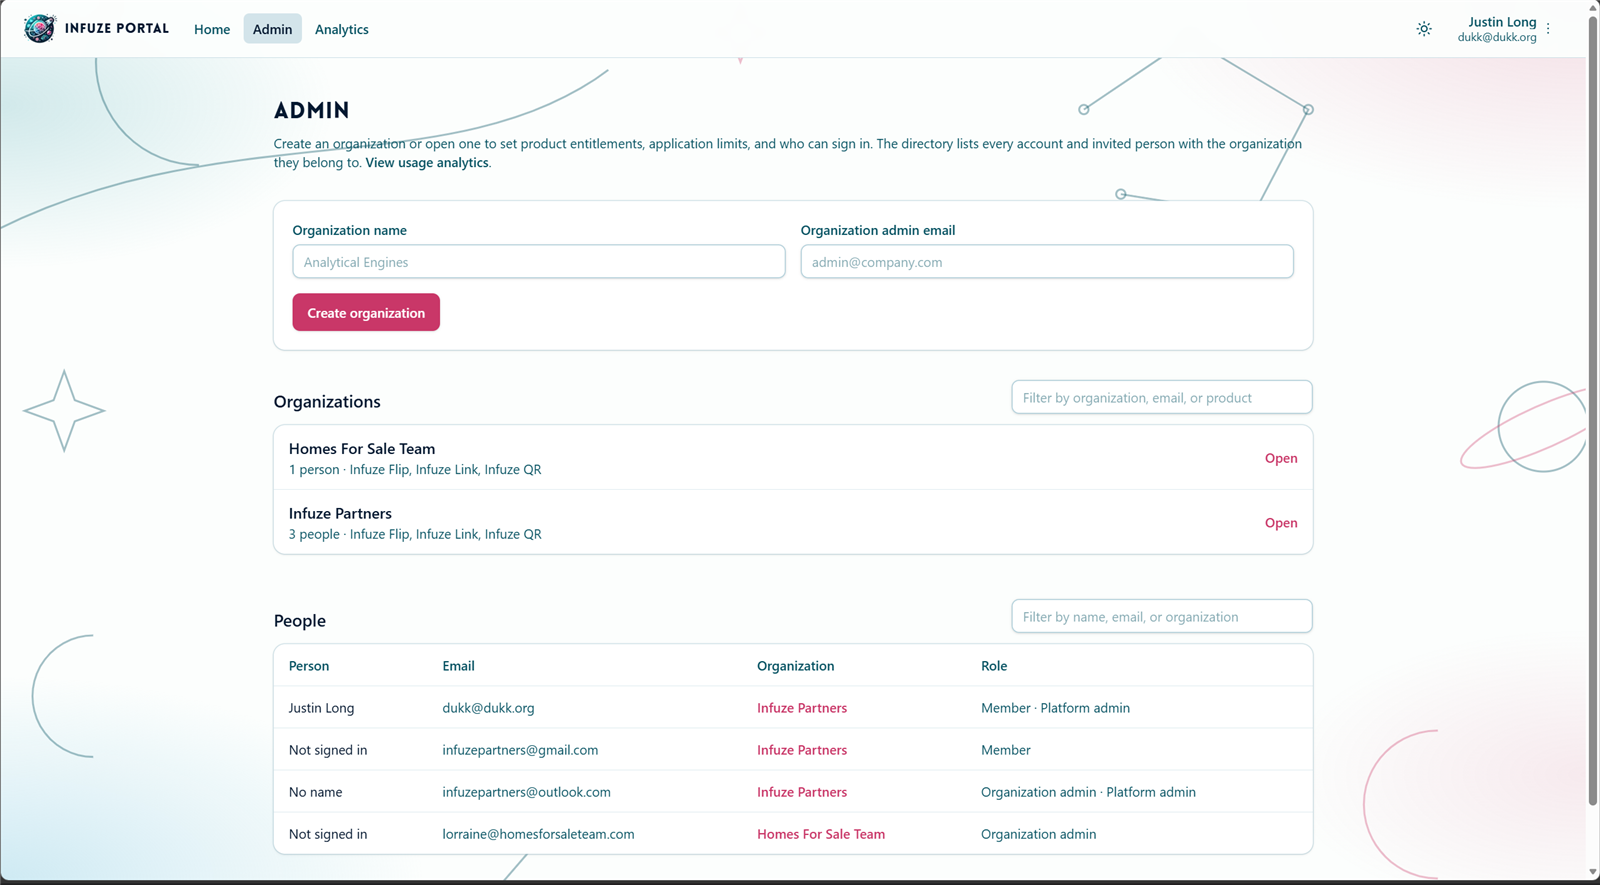Click infuzepartners@outlook.com email

click(x=526, y=792)
